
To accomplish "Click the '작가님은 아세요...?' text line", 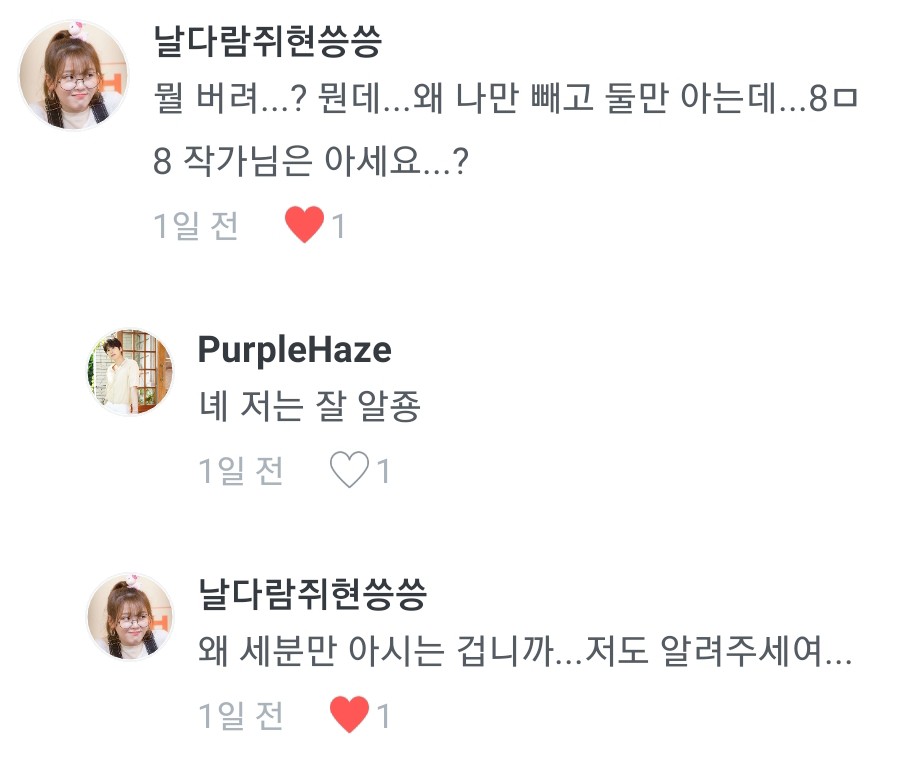I will tap(311, 163).
